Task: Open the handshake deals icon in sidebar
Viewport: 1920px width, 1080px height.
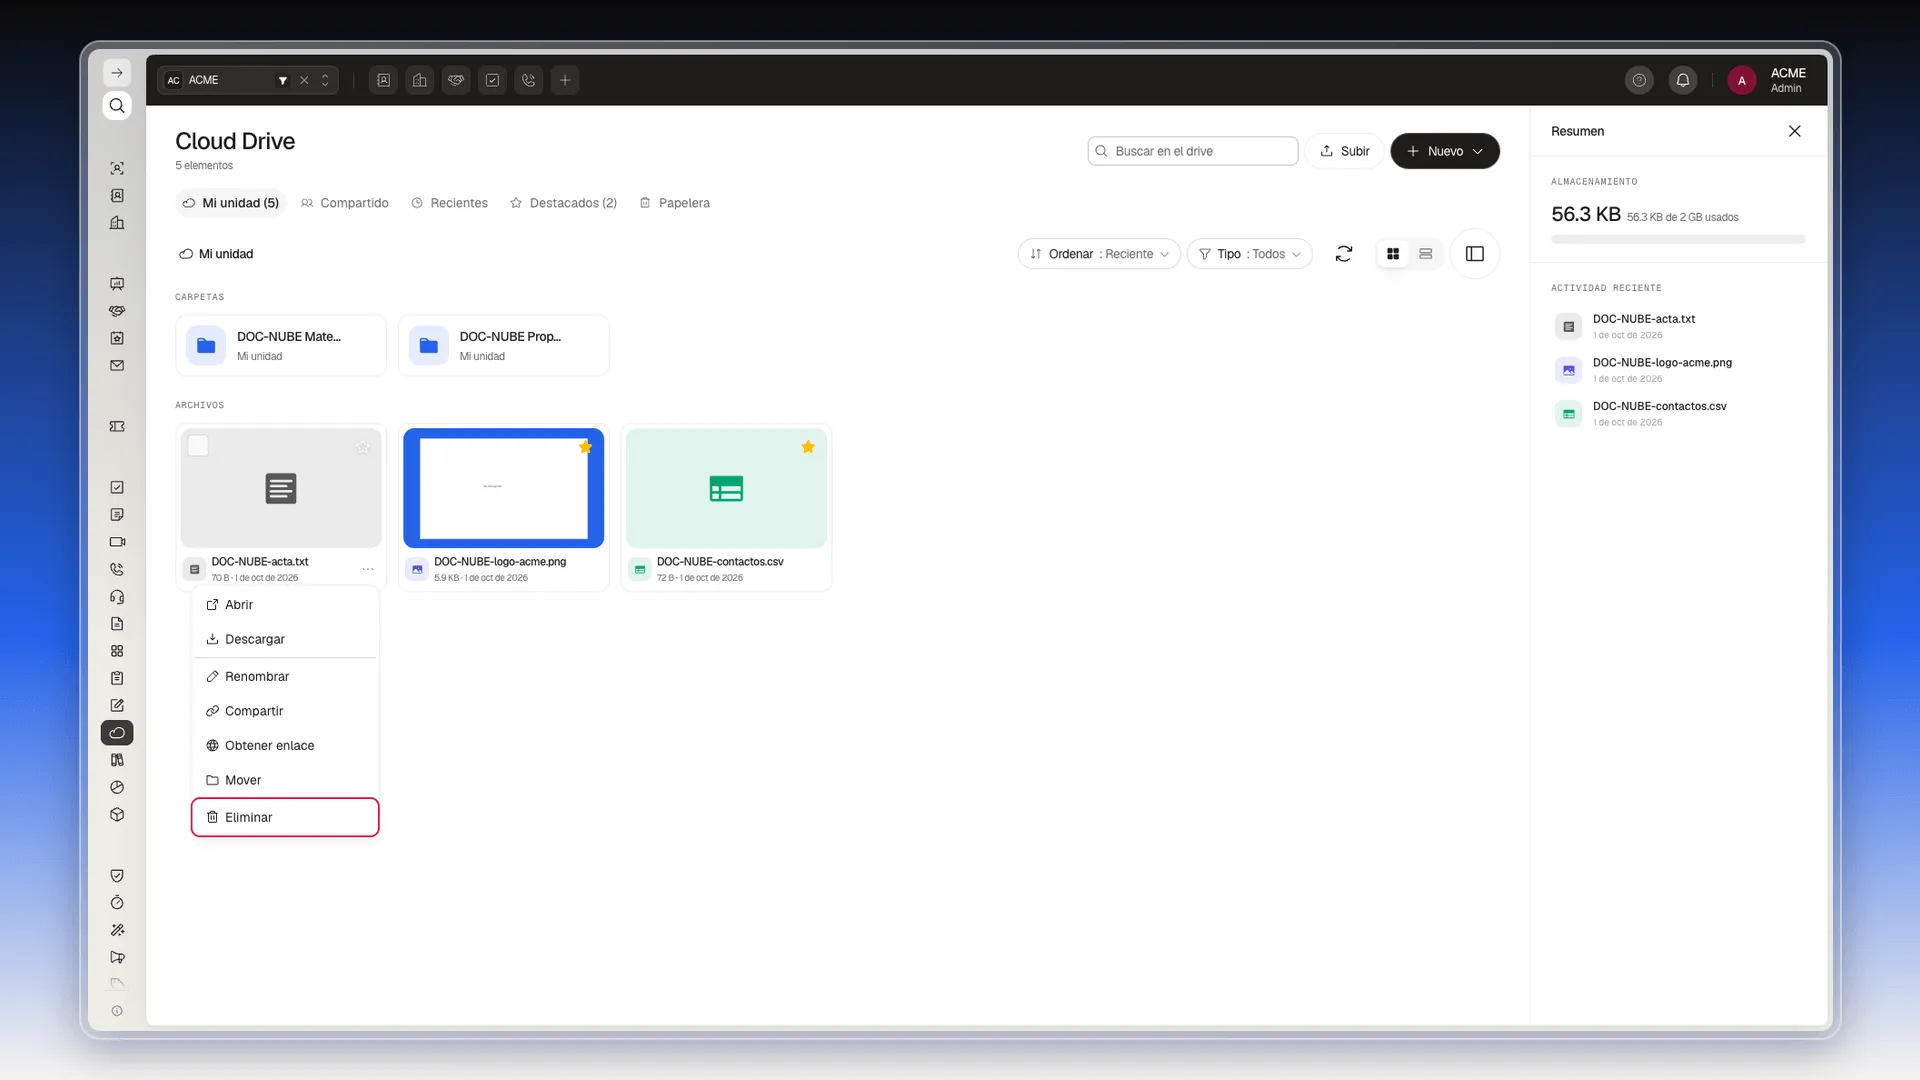Action: pos(117,311)
